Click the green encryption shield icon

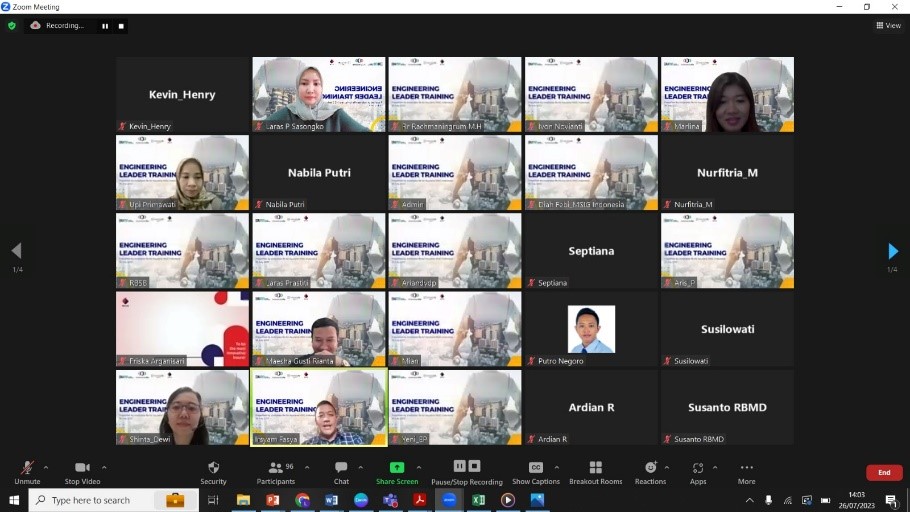(12, 26)
